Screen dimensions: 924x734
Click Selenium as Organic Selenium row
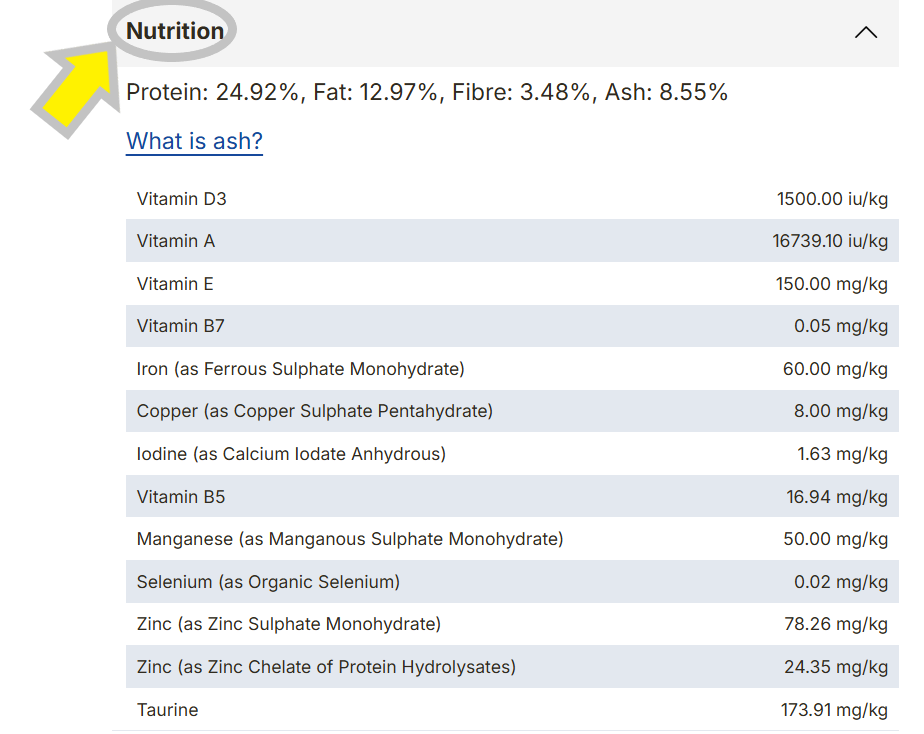point(512,582)
